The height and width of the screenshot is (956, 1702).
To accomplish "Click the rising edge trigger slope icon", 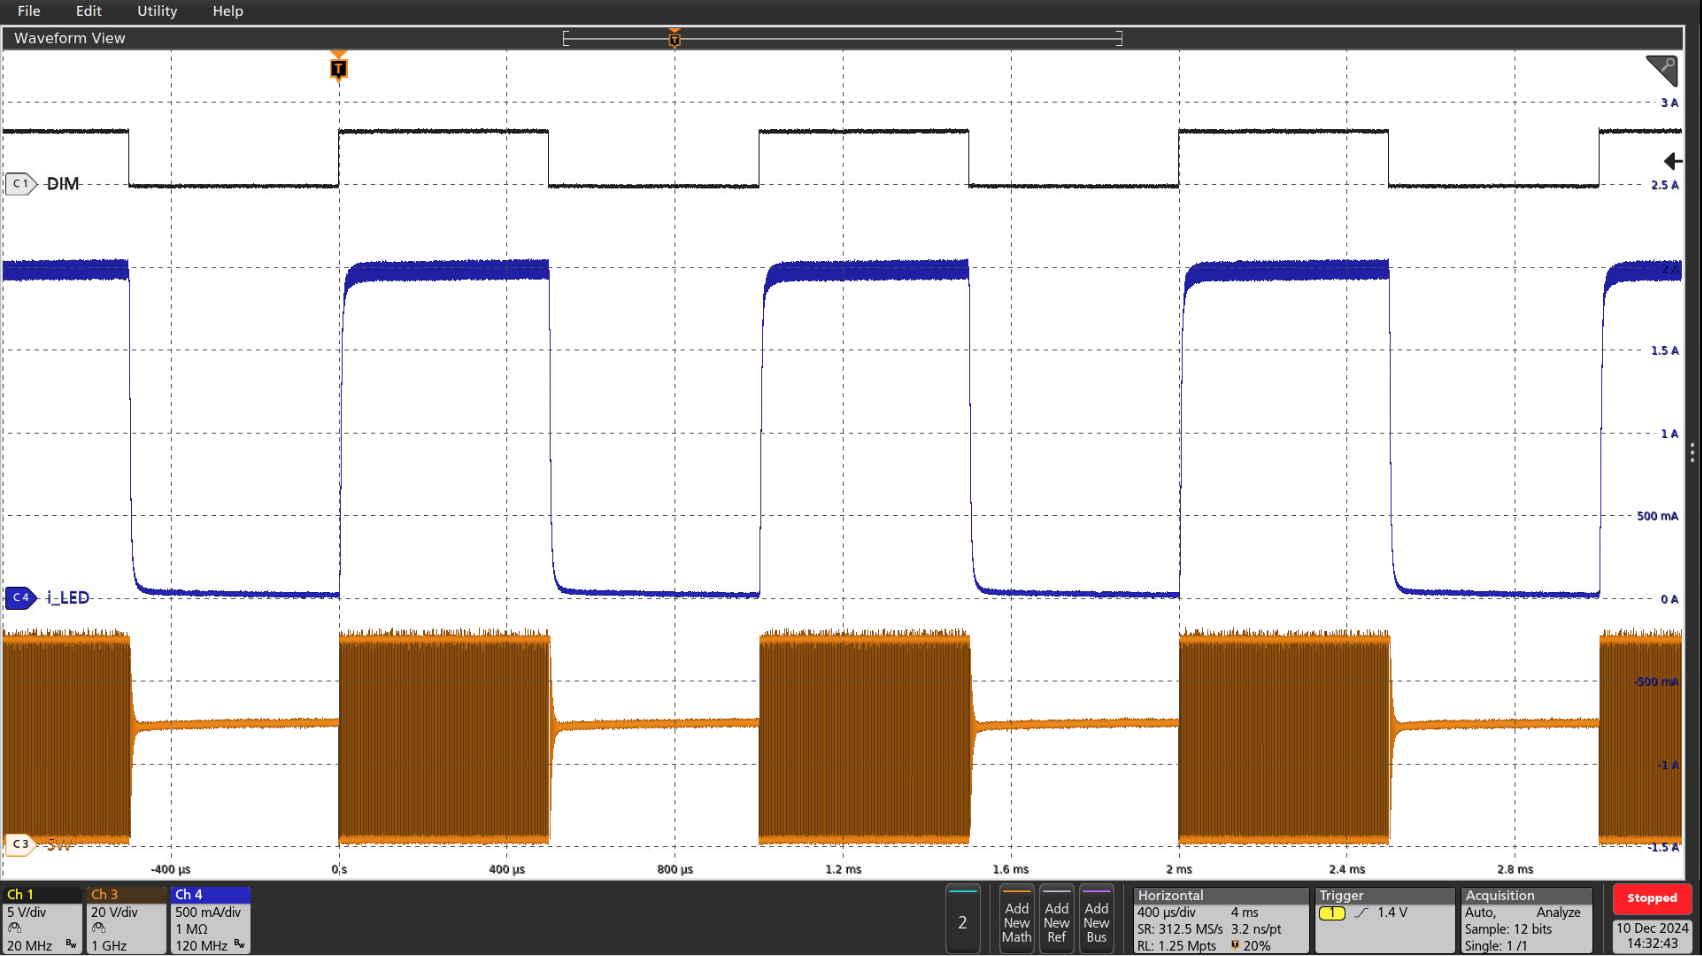I will pos(1362,913).
